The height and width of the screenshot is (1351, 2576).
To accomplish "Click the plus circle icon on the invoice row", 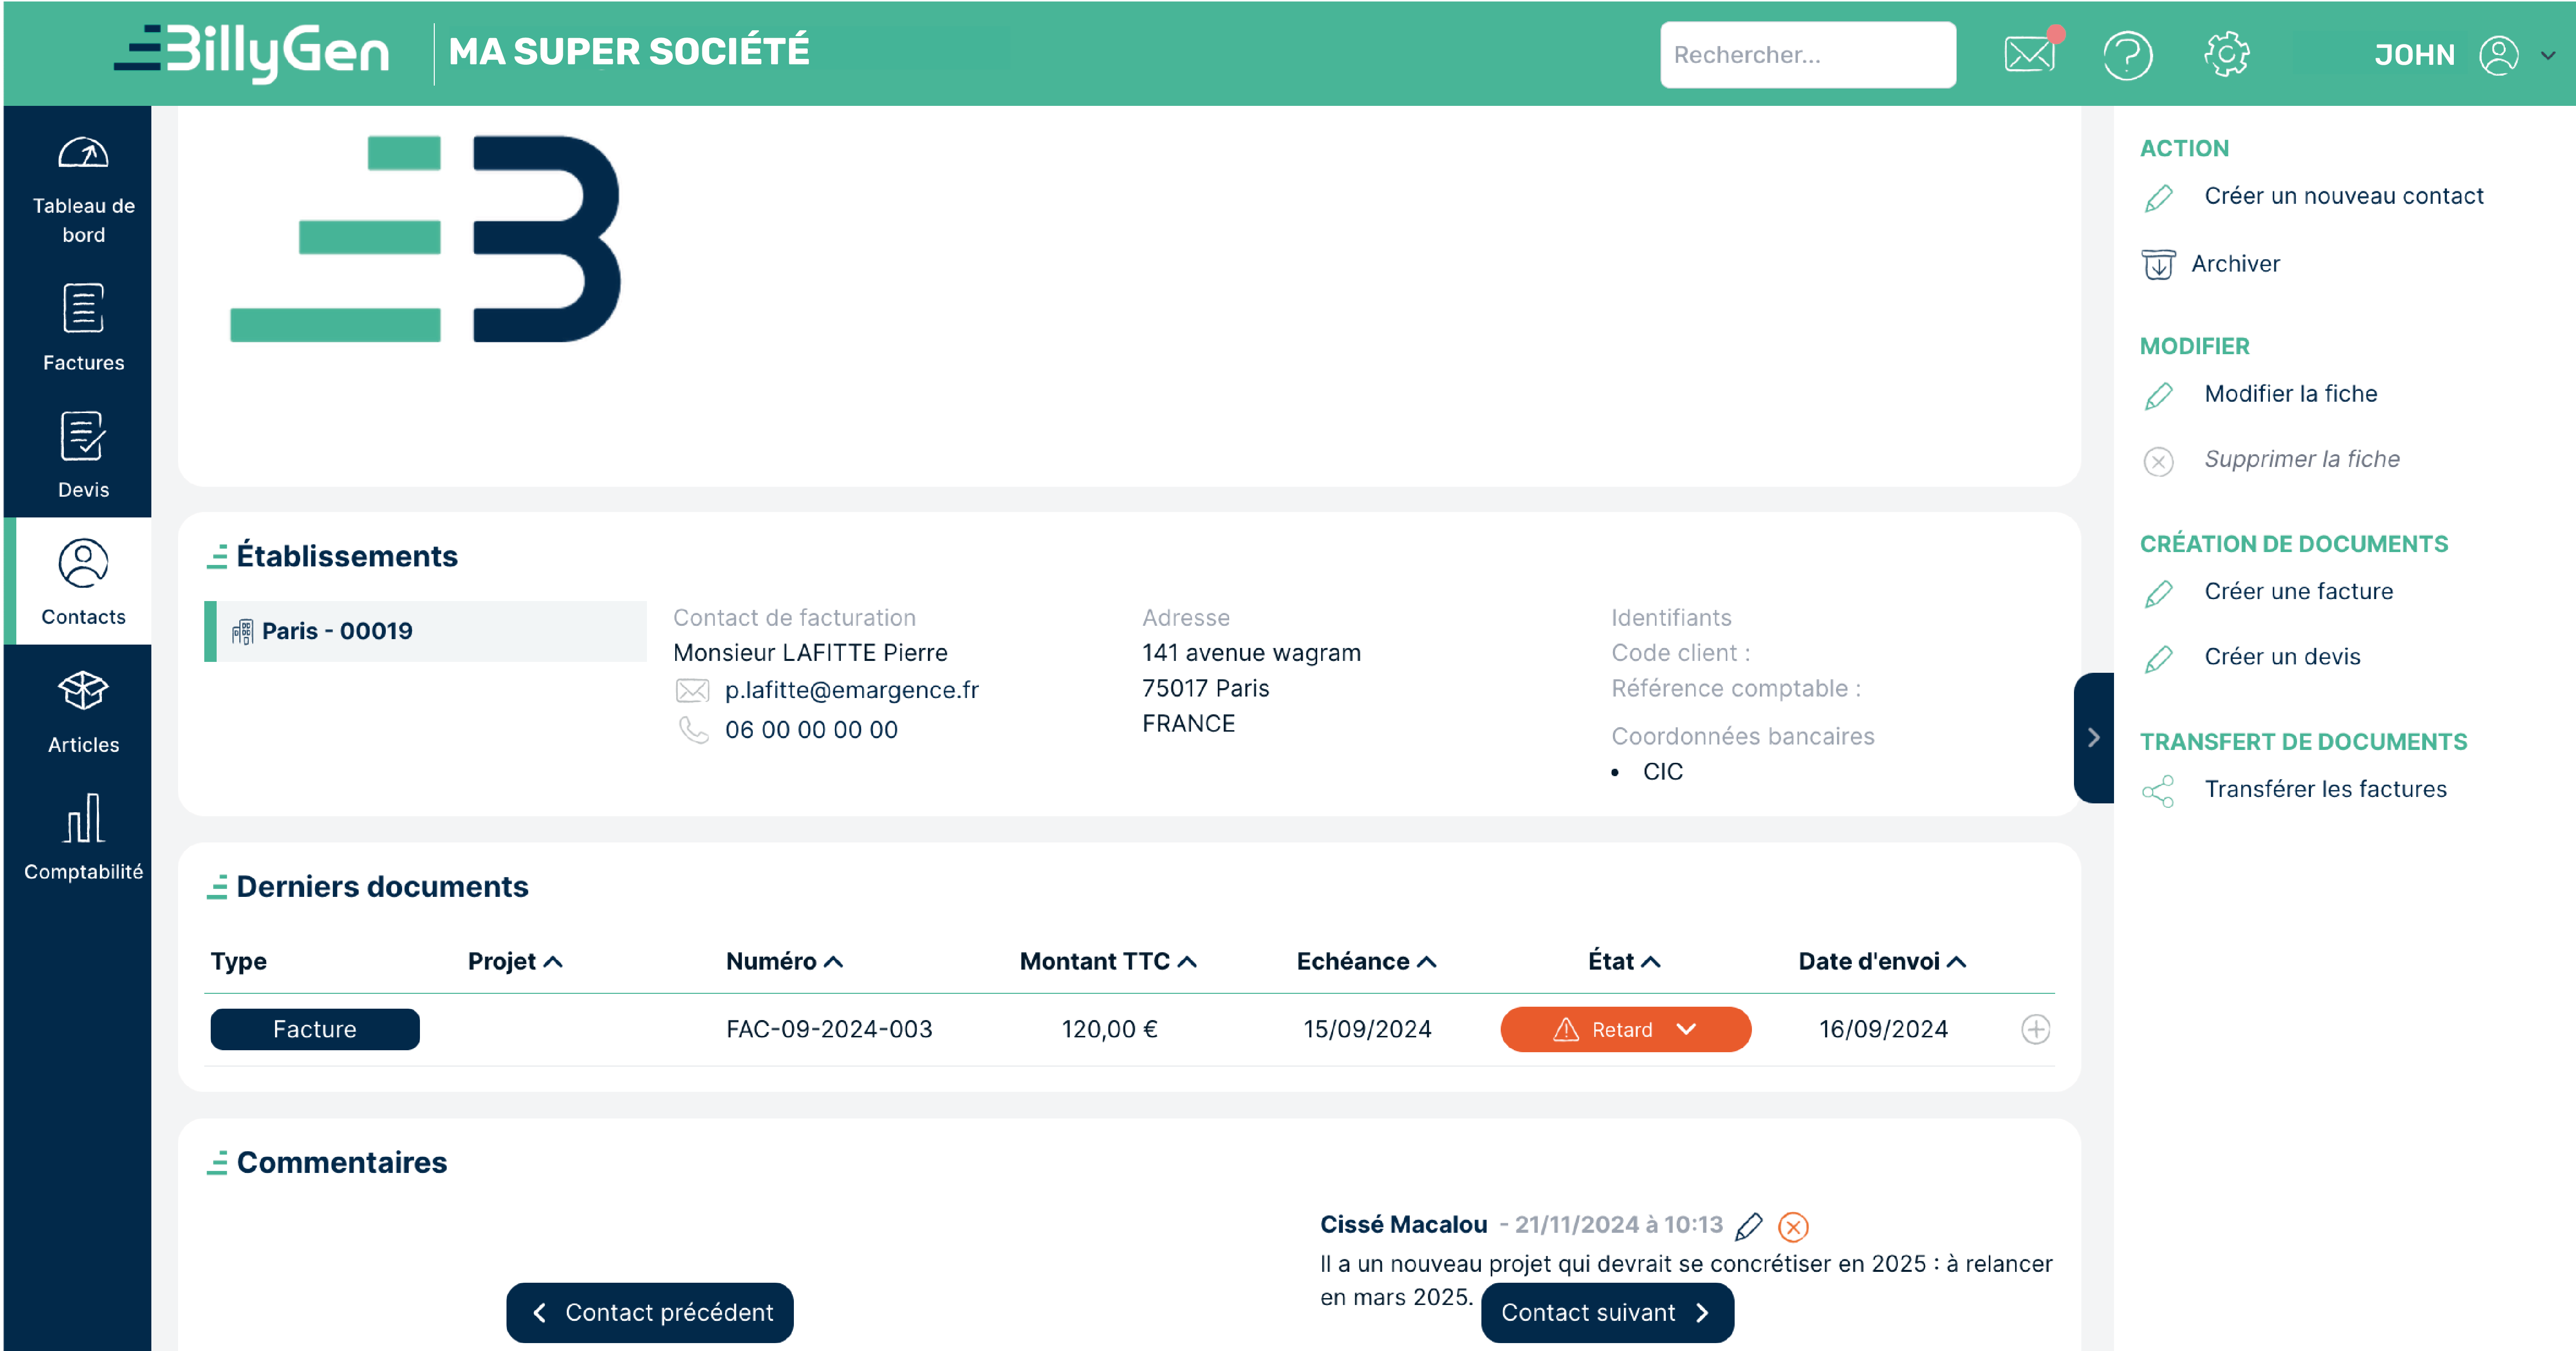I will coord(2035,1029).
